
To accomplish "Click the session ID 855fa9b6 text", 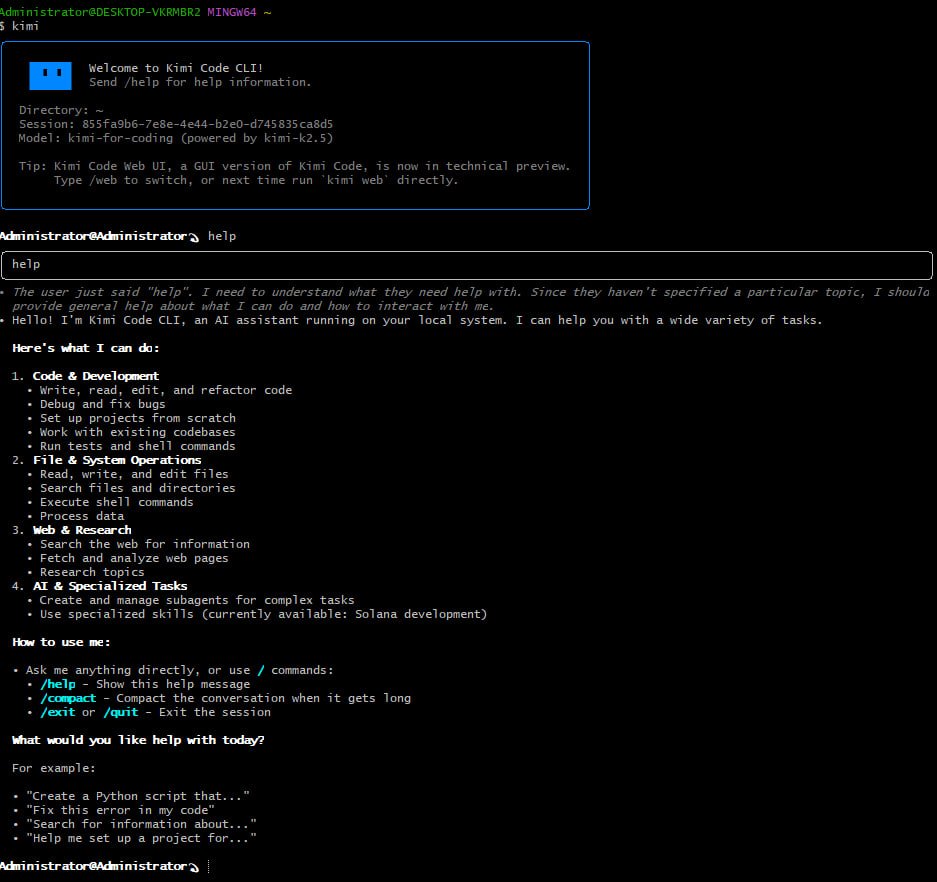I will [207, 124].
